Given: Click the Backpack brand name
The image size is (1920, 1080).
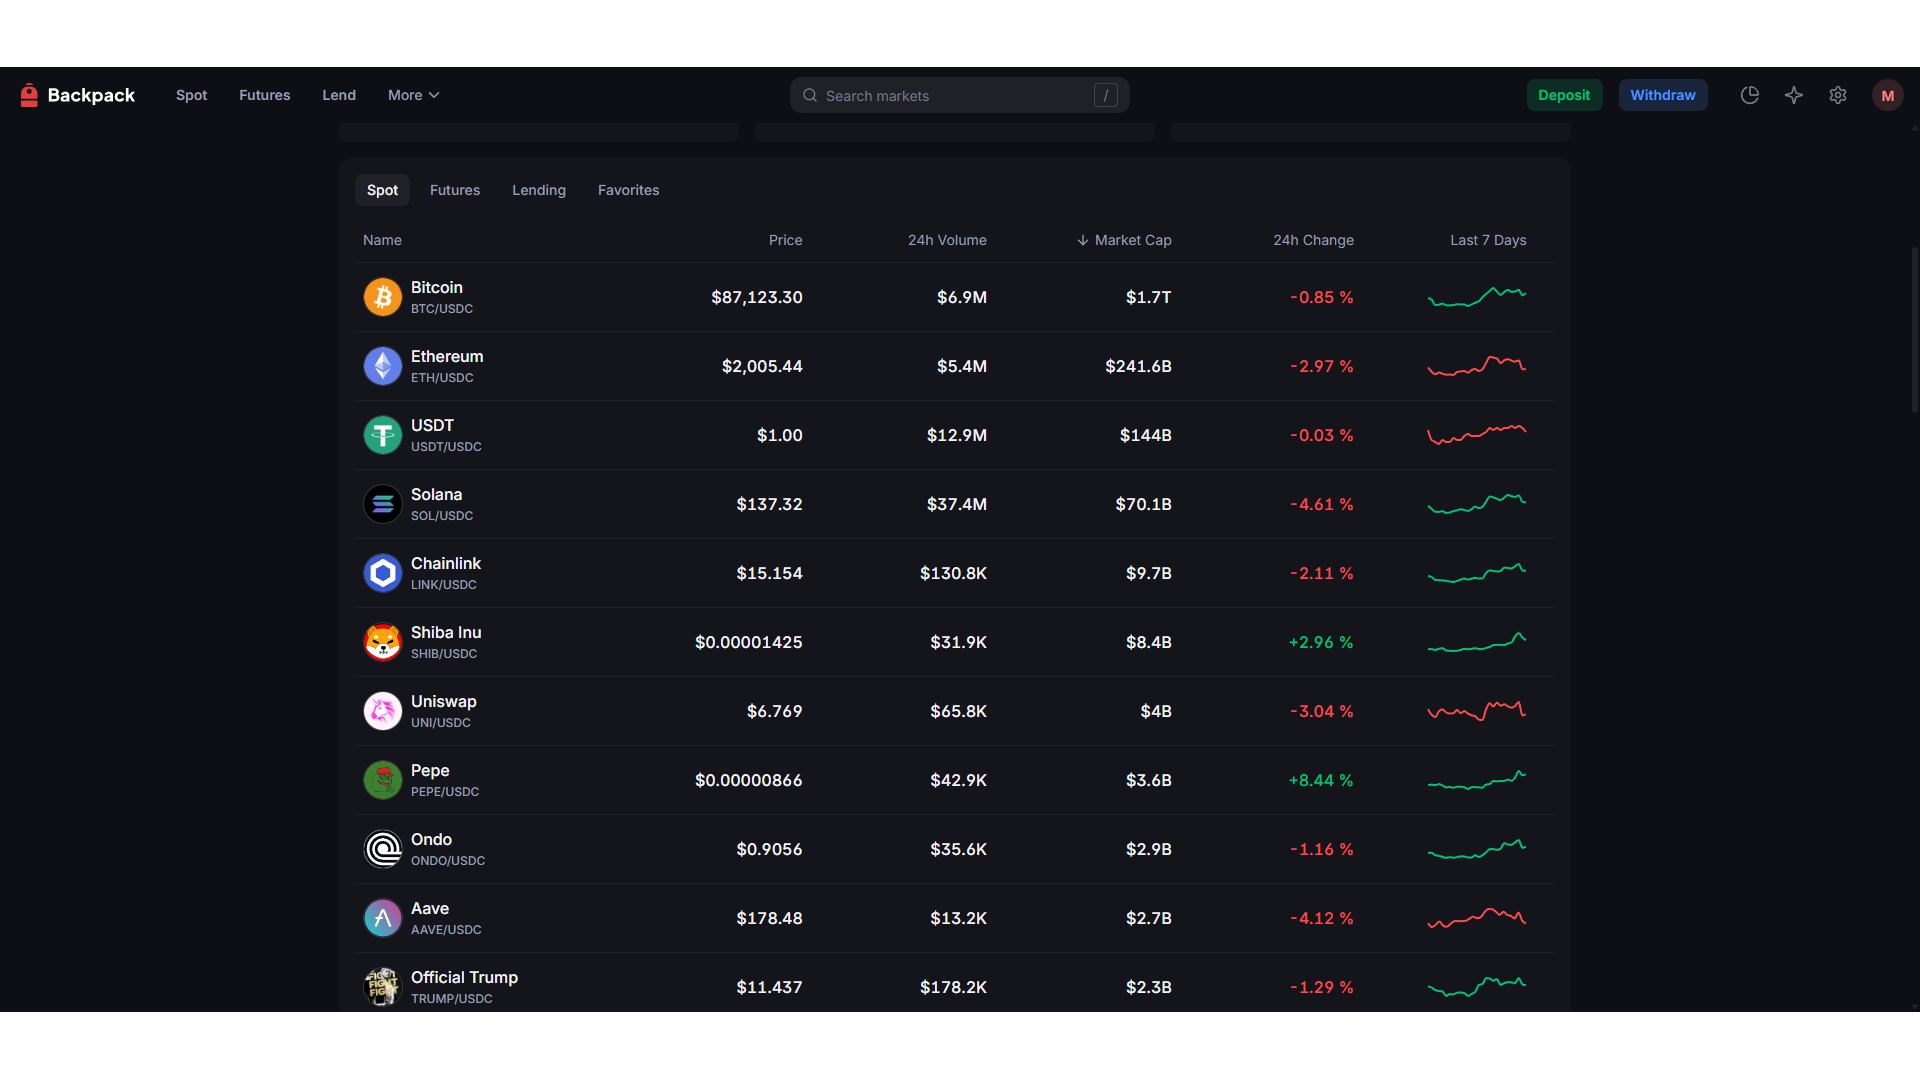Looking at the screenshot, I should pos(91,95).
